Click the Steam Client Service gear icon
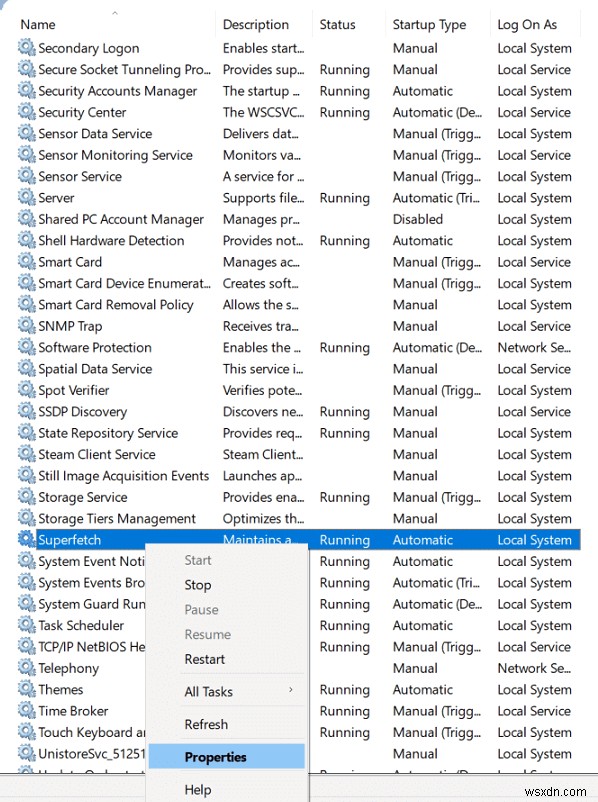The height and width of the screenshot is (802, 598). pyautogui.click(x=27, y=454)
